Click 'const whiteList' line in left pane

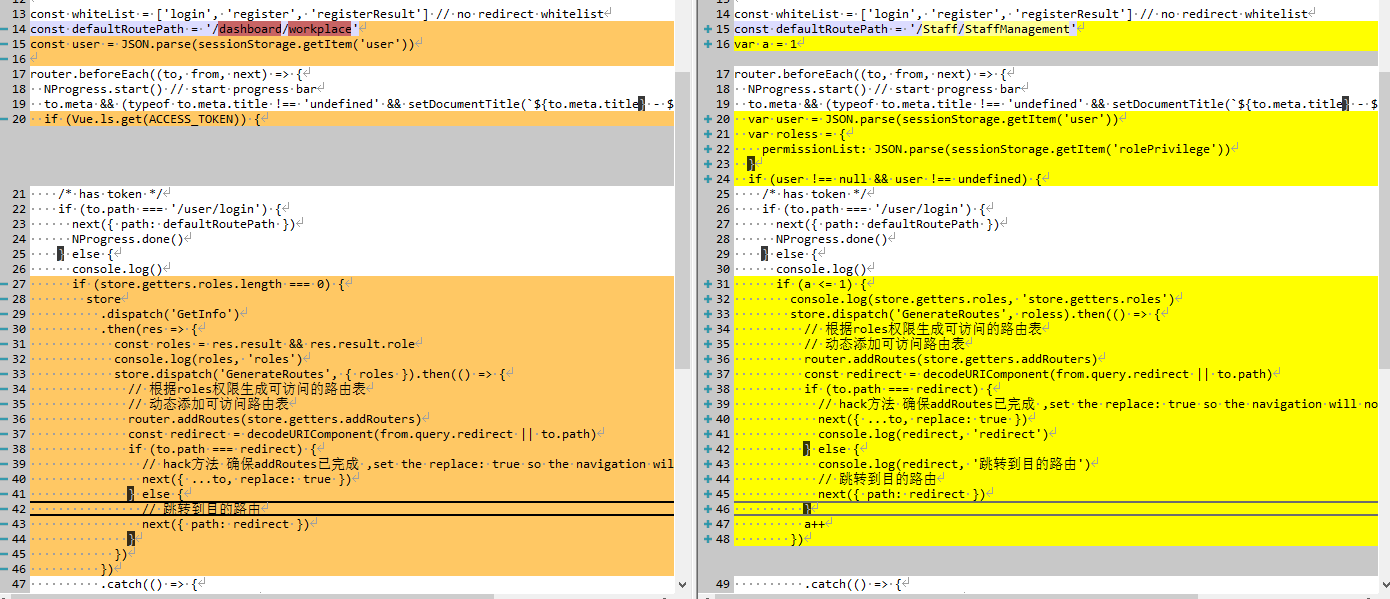(x=319, y=14)
